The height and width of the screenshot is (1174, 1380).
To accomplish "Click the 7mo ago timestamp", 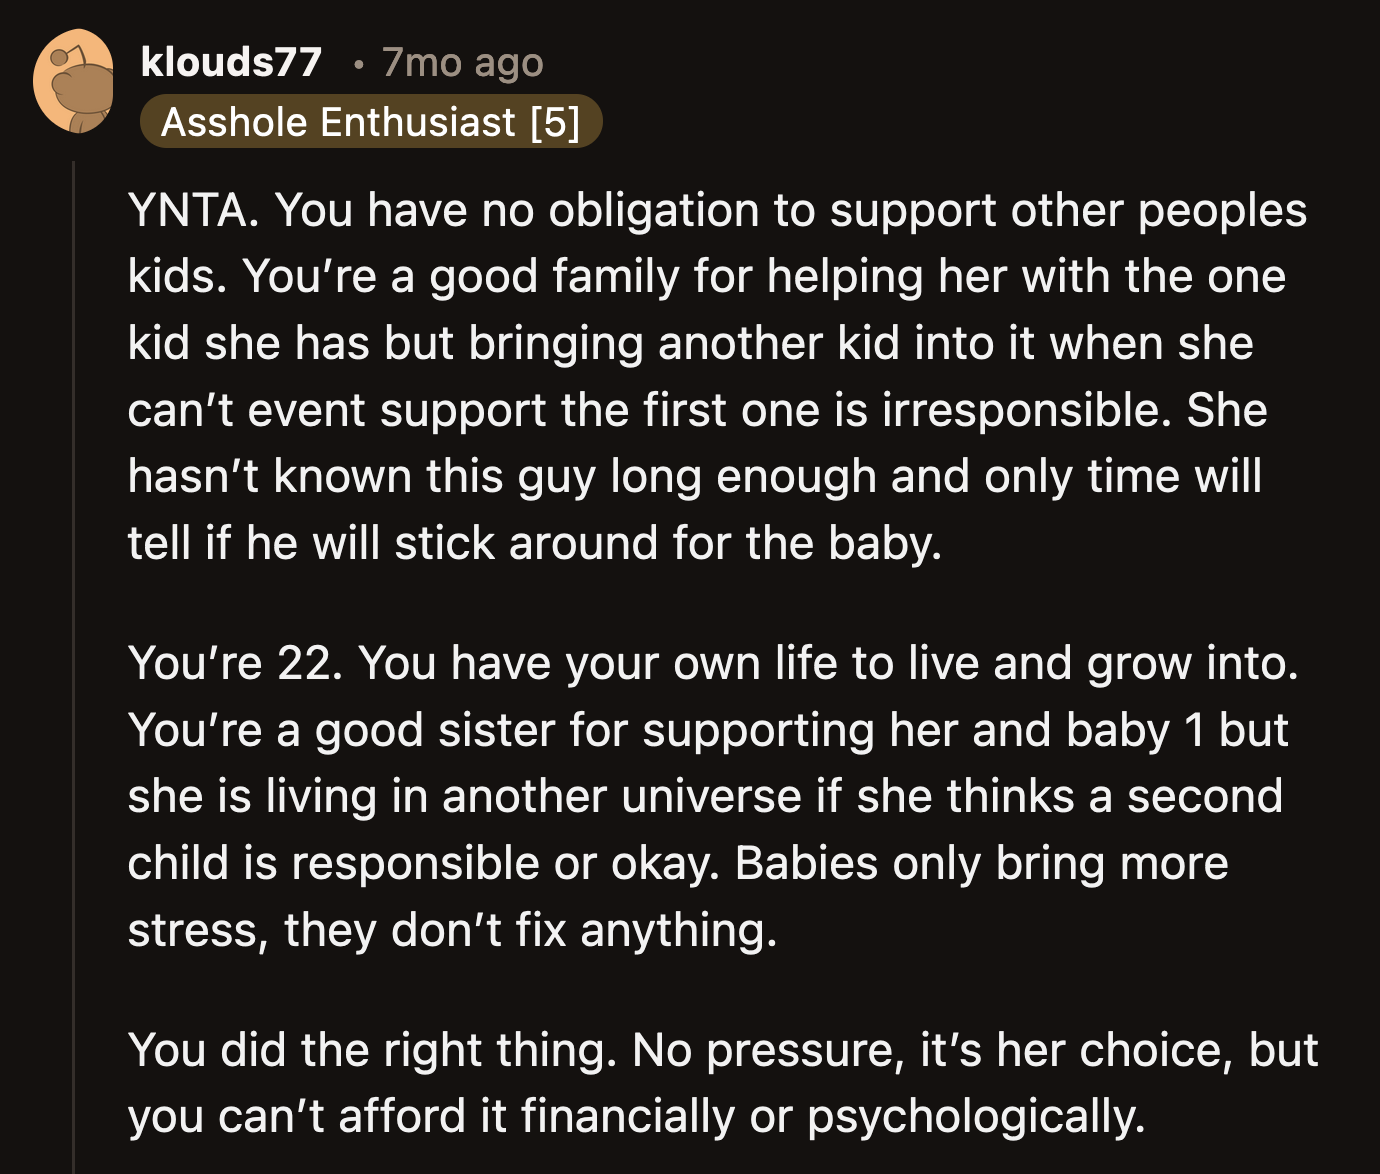I will click(x=462, y=62).
